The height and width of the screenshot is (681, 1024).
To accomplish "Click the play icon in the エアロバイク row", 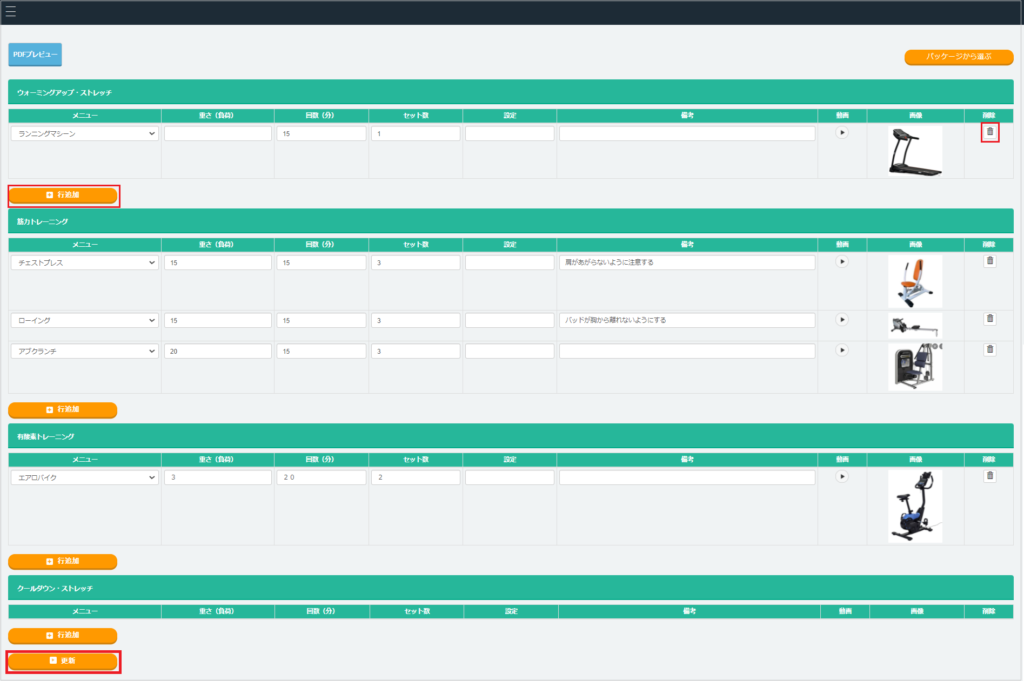I will [841, 477].
